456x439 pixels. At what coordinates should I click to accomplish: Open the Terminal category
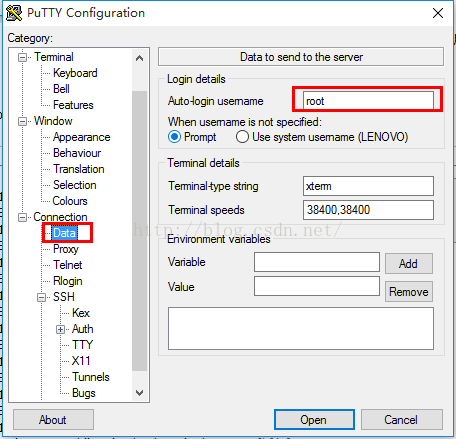pyautogui.click(x=54, y=57)
